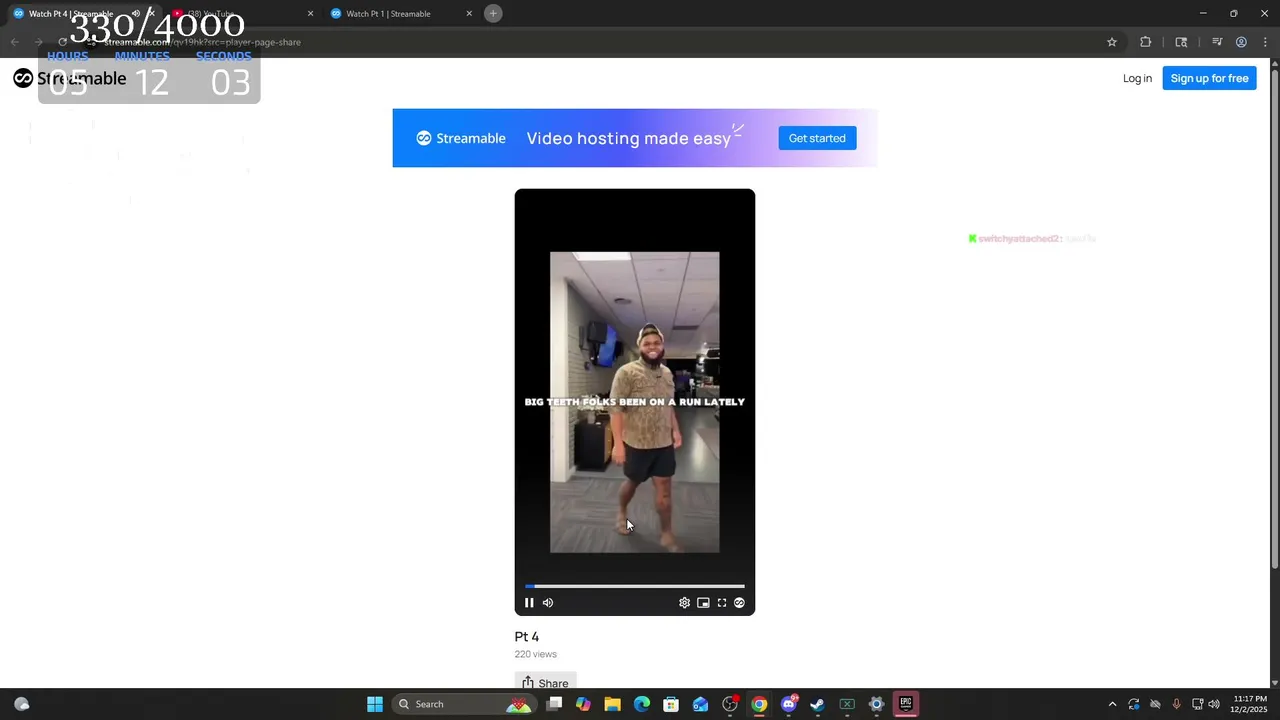1280x720 pixels.
Task: Click '220 views' text
Action: click(535, 654)
